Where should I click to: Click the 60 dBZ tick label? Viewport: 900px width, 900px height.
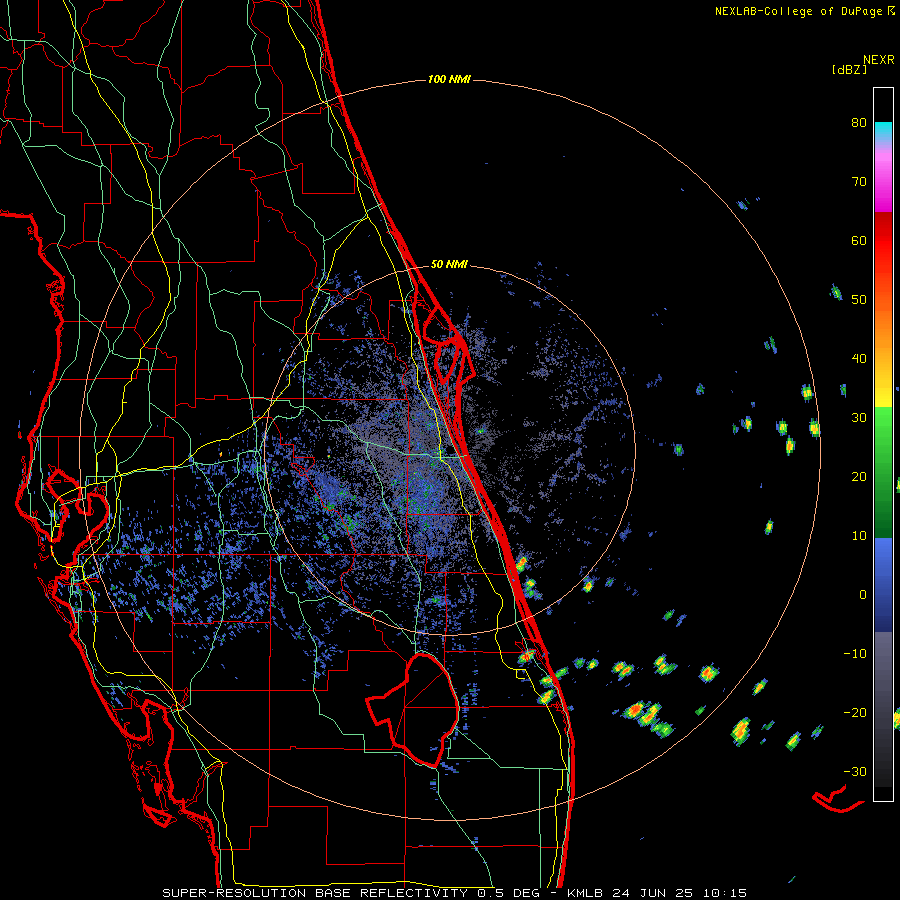859,240
